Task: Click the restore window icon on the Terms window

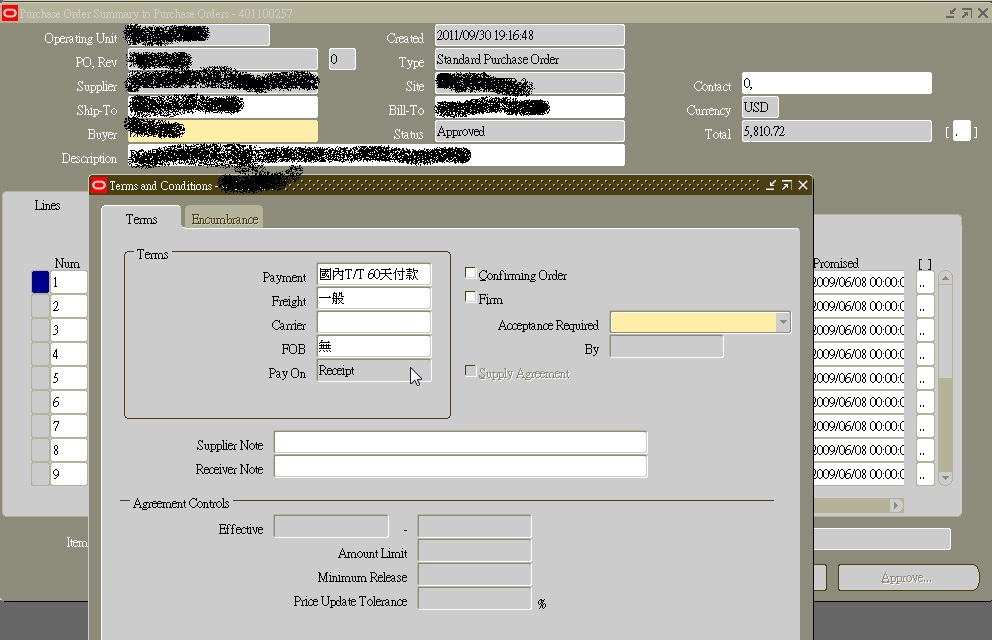Action: coord(785,184)
